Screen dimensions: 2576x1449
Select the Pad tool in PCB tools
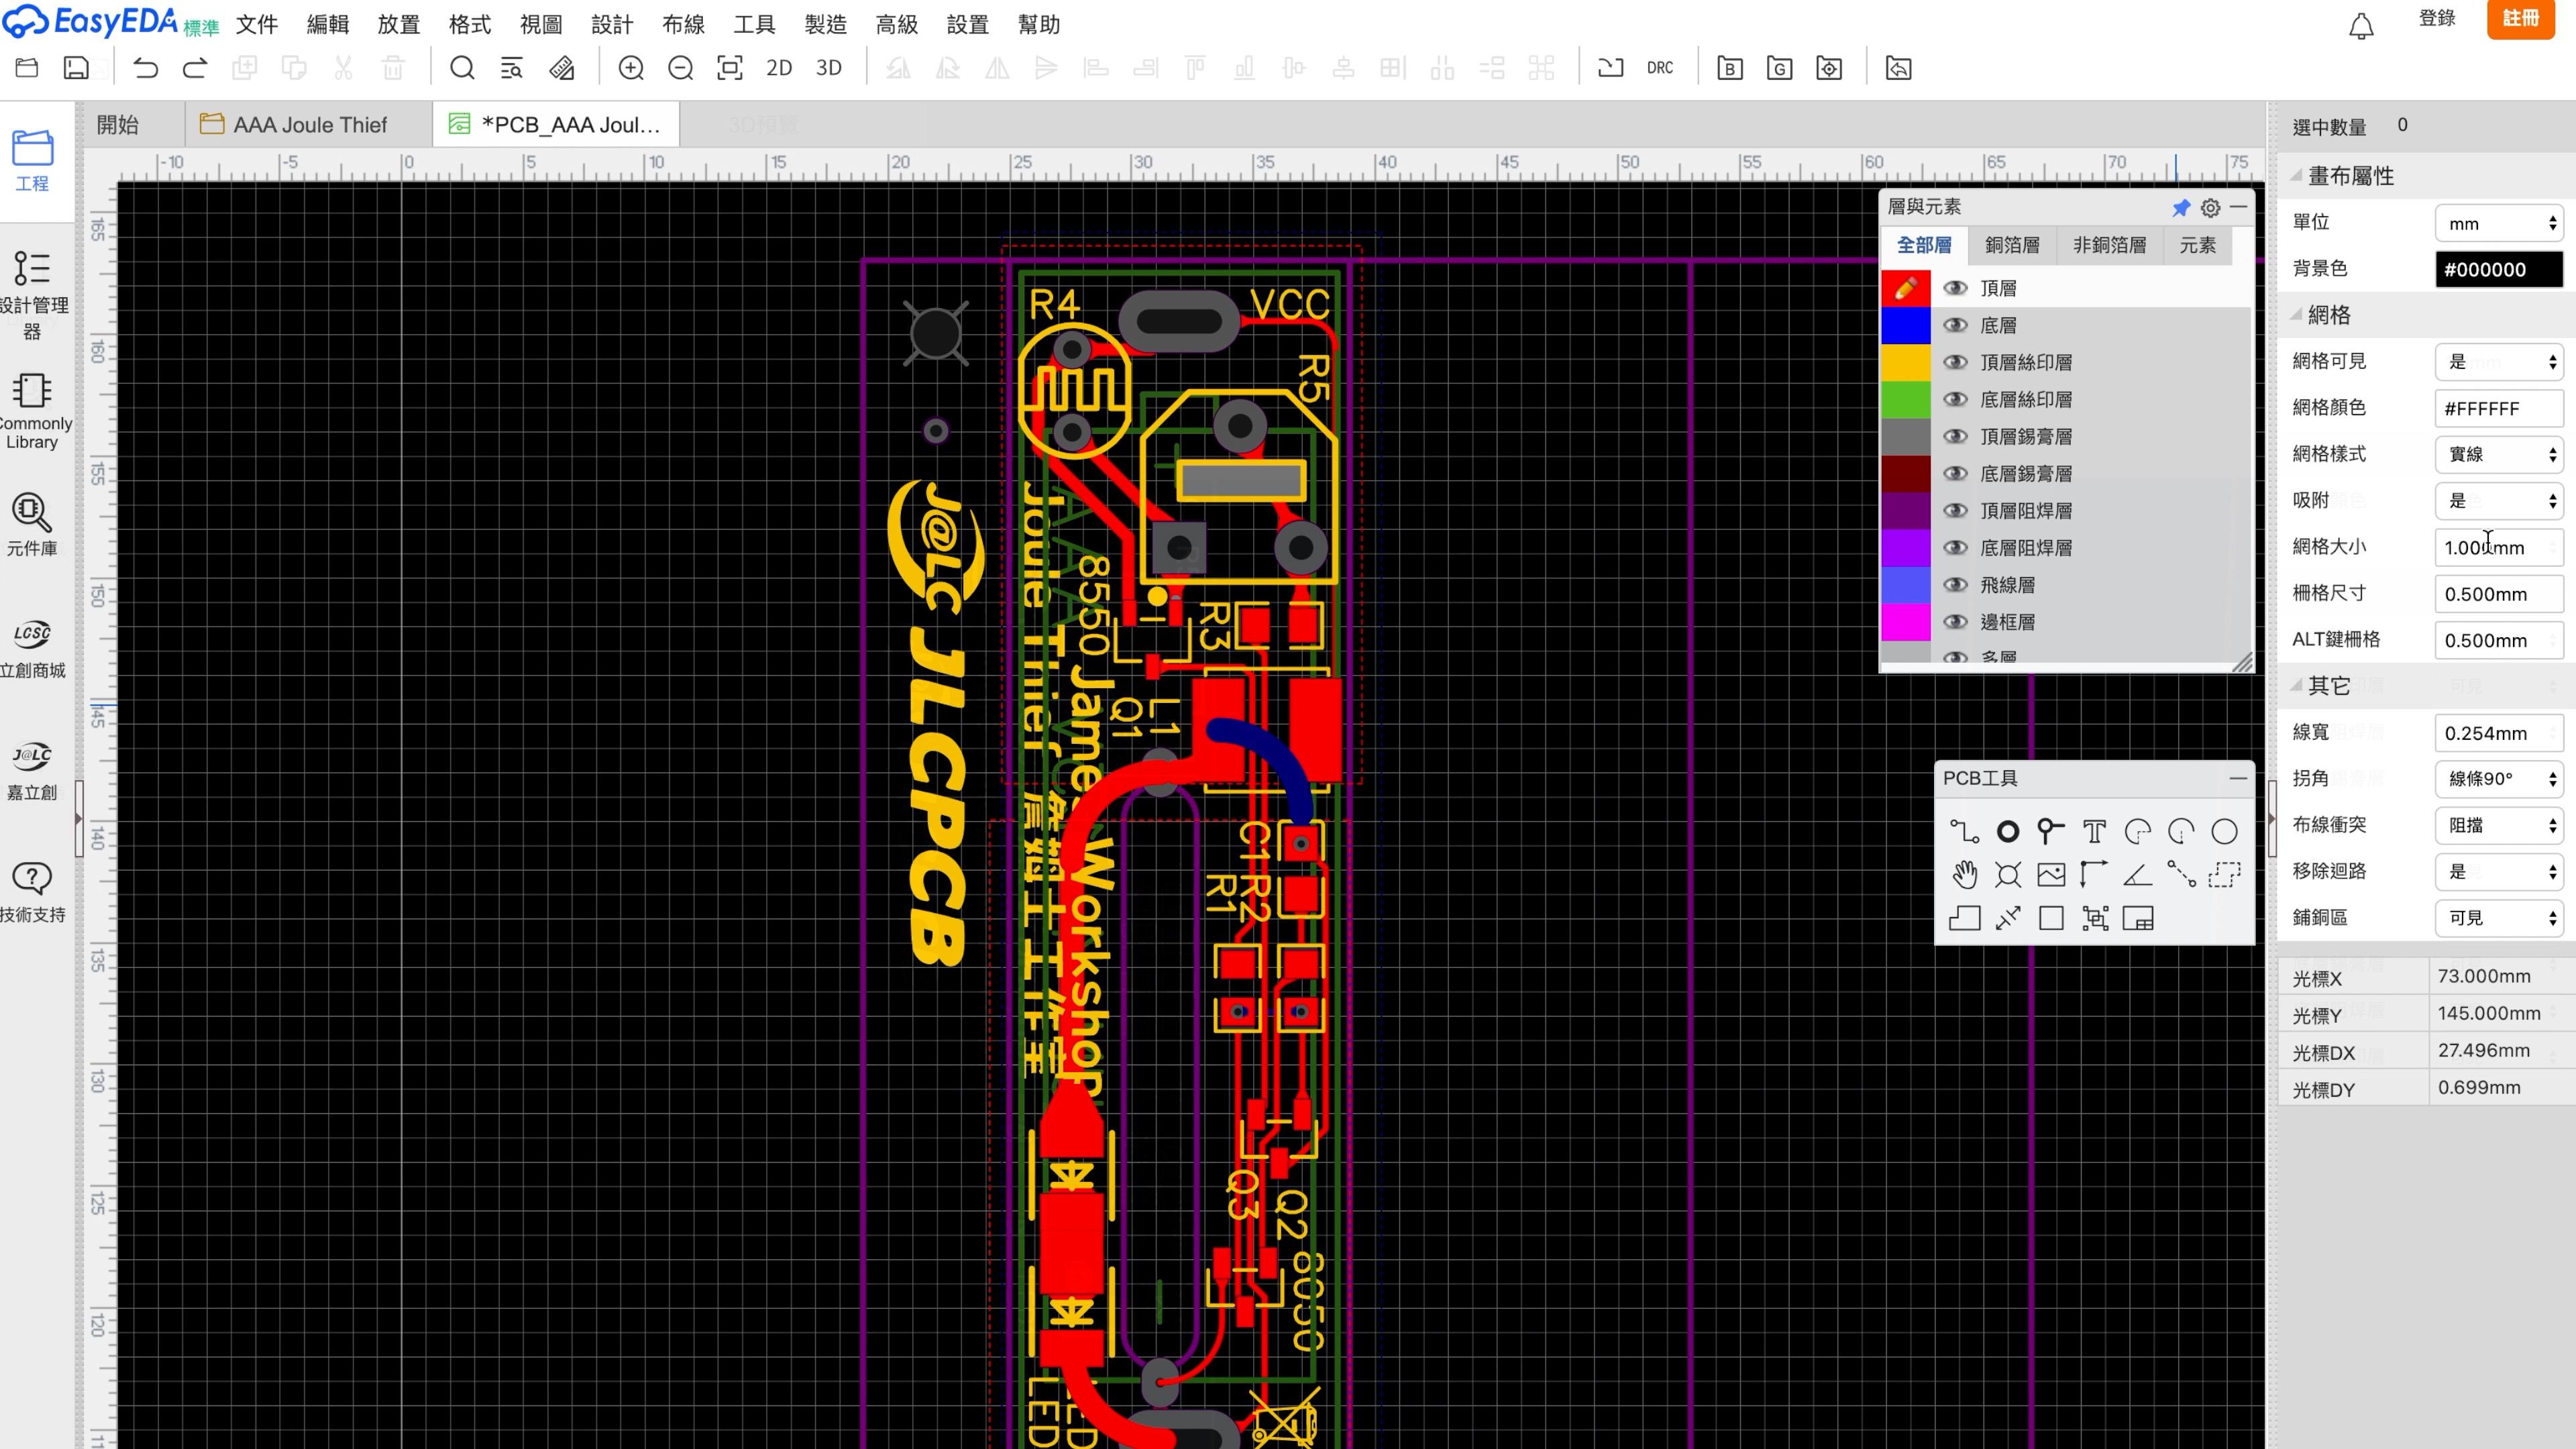point(2007,832)
